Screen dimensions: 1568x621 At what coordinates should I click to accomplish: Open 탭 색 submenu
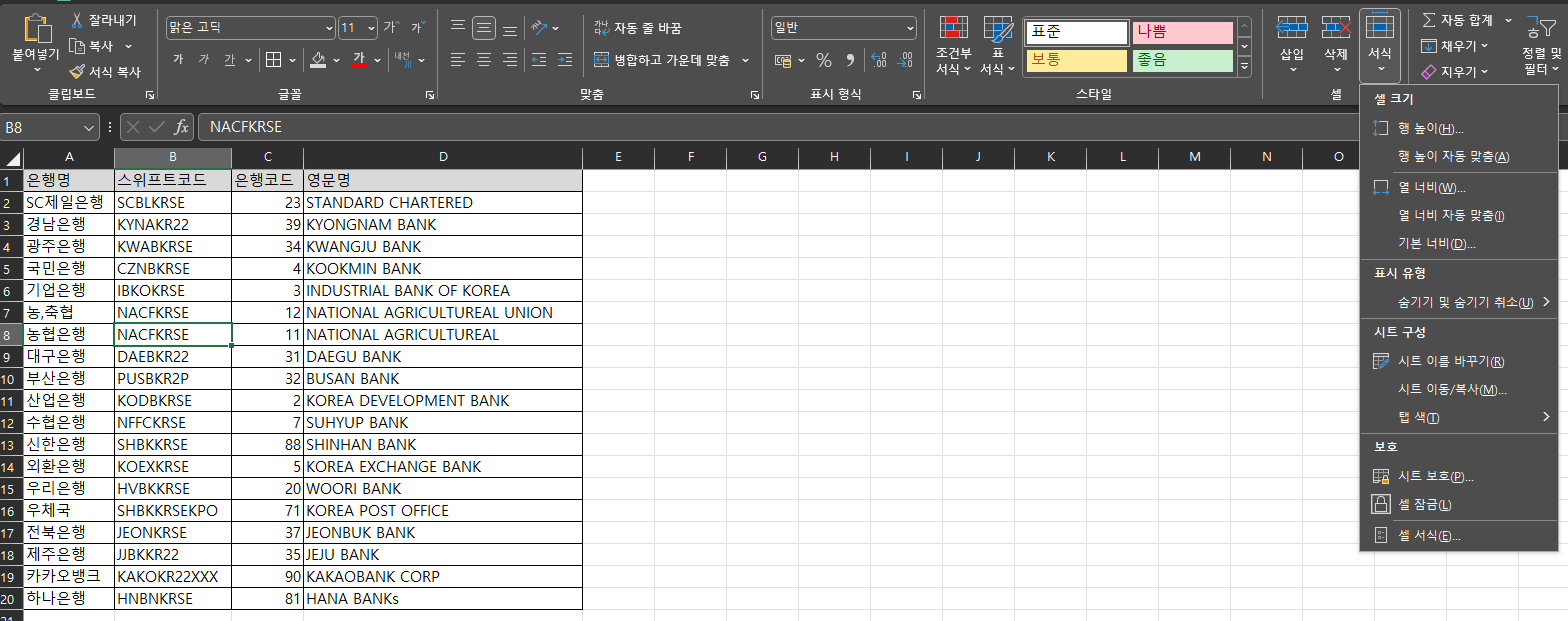coord(1459,417)
